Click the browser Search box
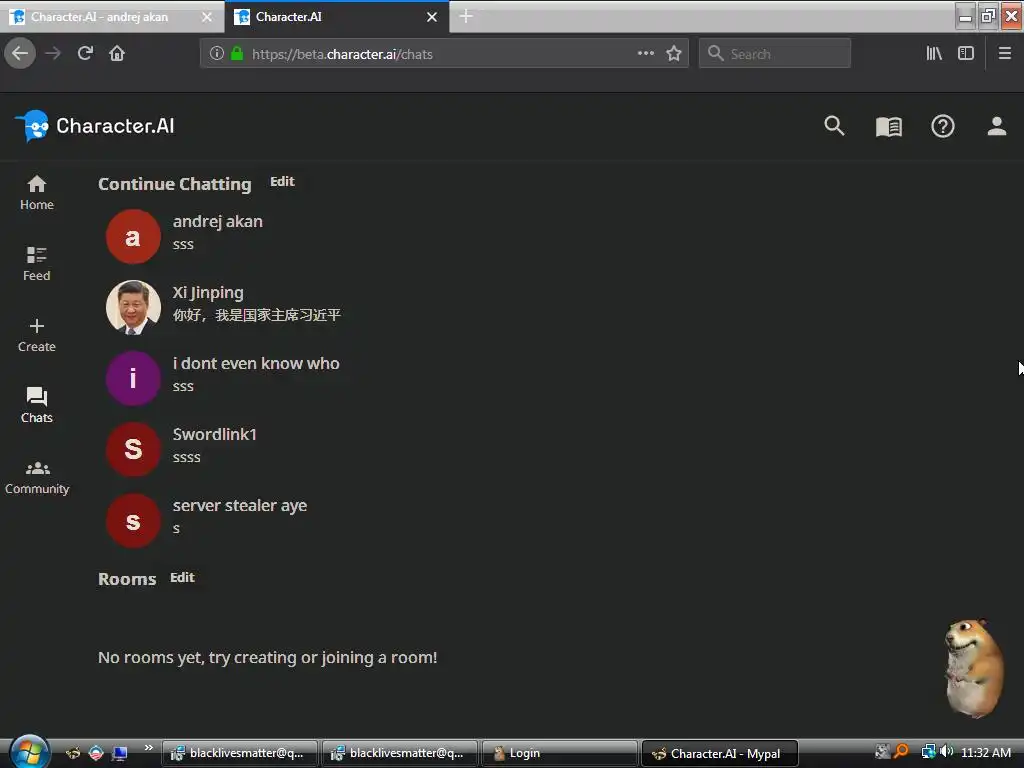Image resolution: width=1024 pixels, height=768 pixels. click(x=775, y=53)
